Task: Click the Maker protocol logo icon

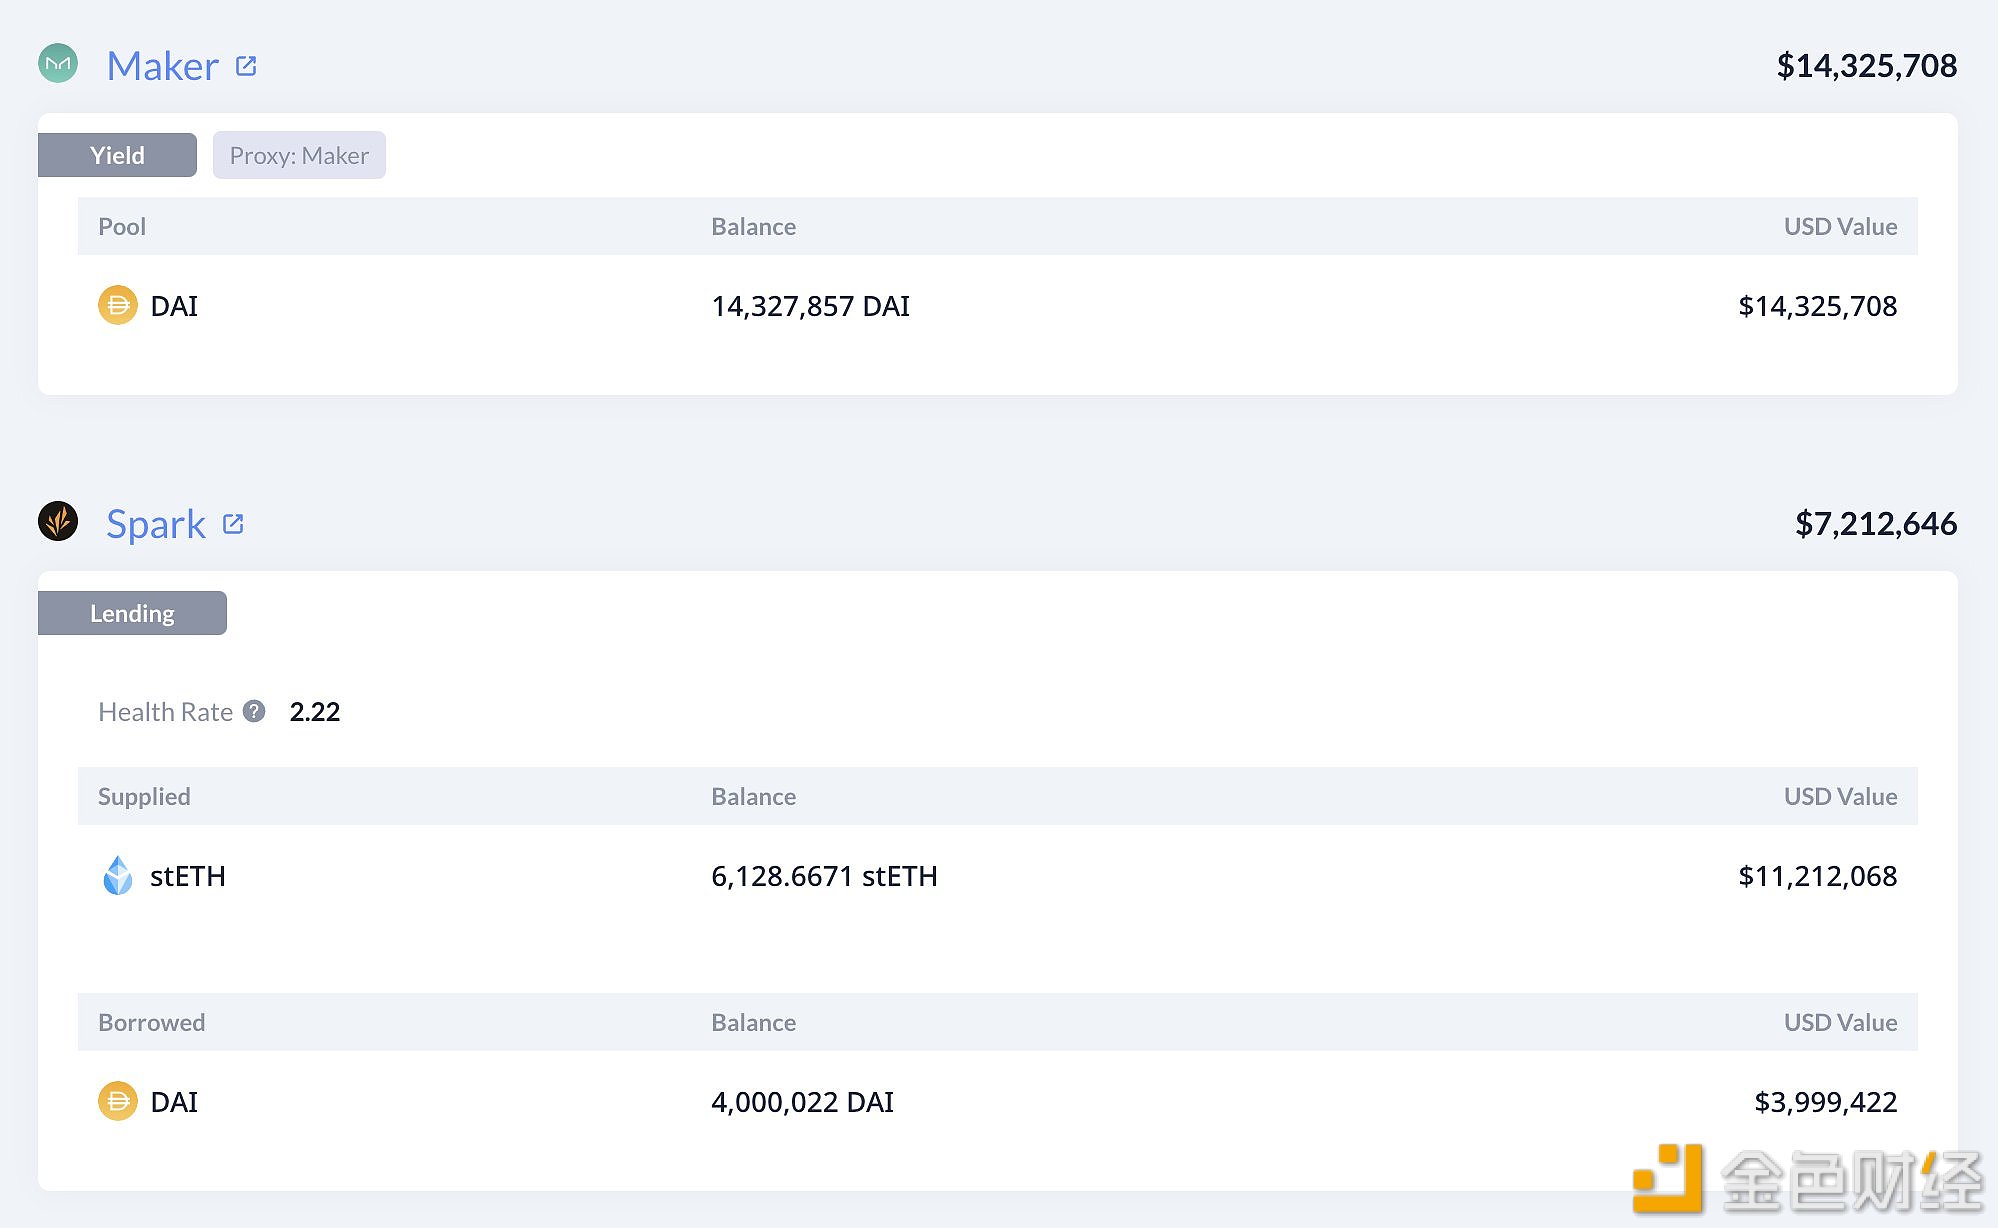Action: click(58, 64)
